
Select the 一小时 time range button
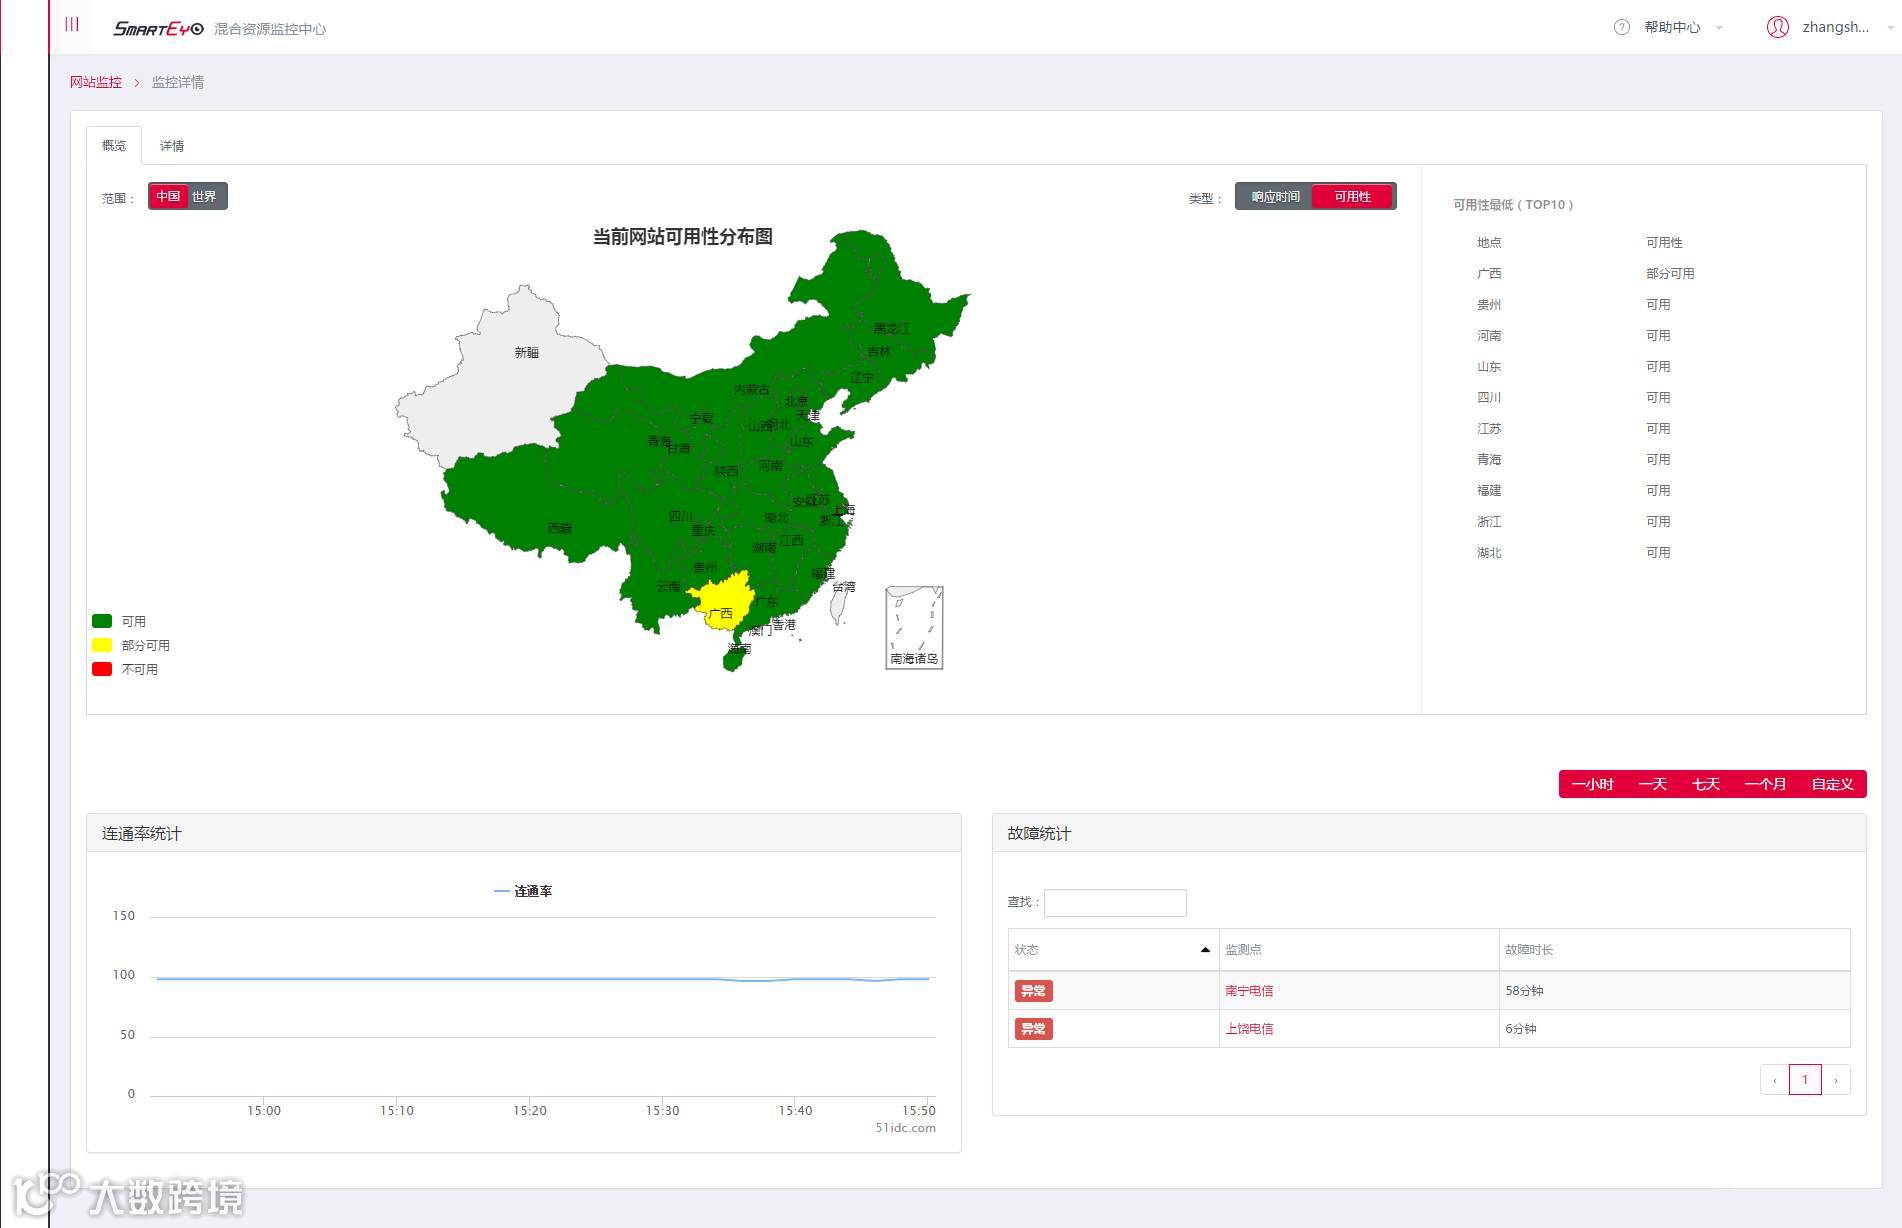pyautogui.click(x=1592, y=784)
